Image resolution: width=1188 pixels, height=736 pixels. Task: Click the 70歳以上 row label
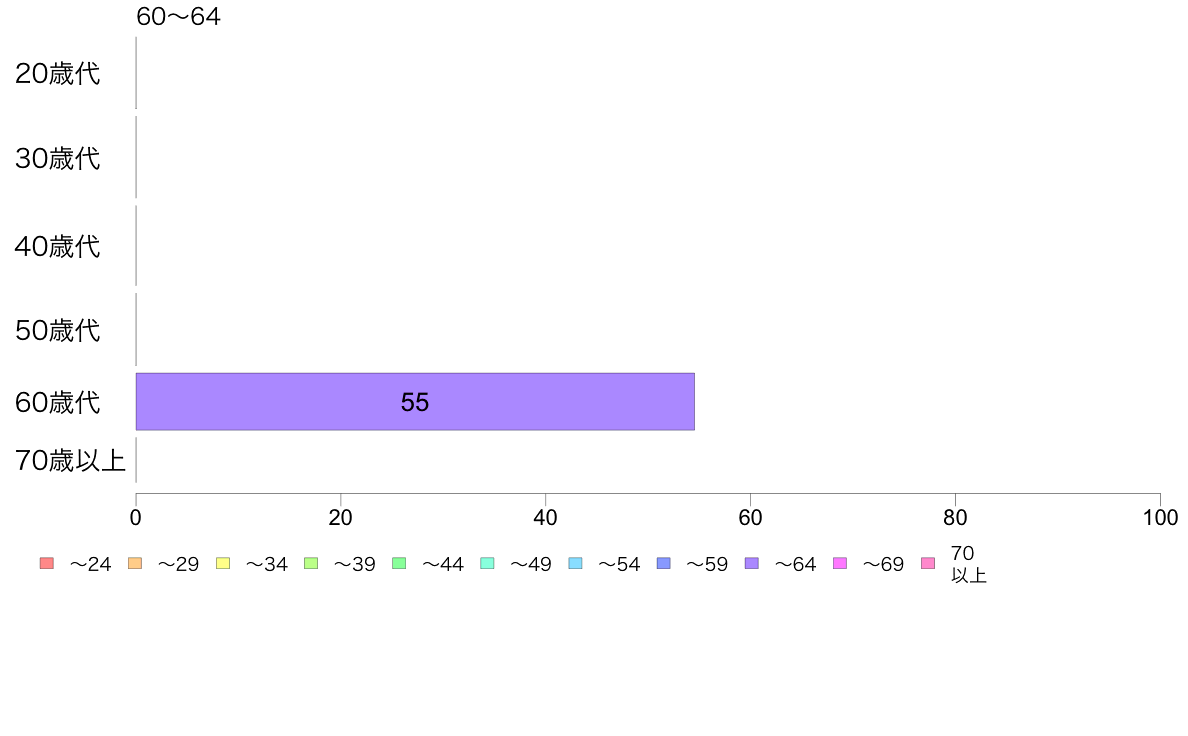pos(70,461)
